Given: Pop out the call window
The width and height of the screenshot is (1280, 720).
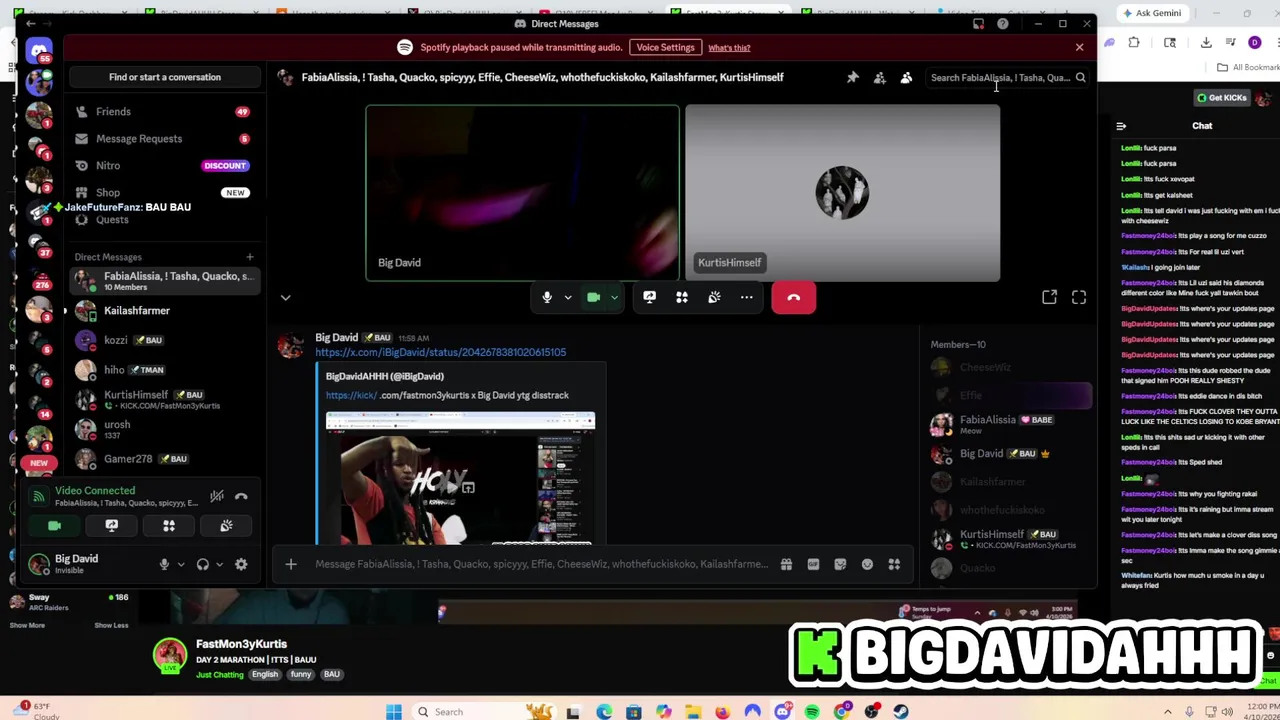Looking at the screenshot, I should tap(1049, 297).
